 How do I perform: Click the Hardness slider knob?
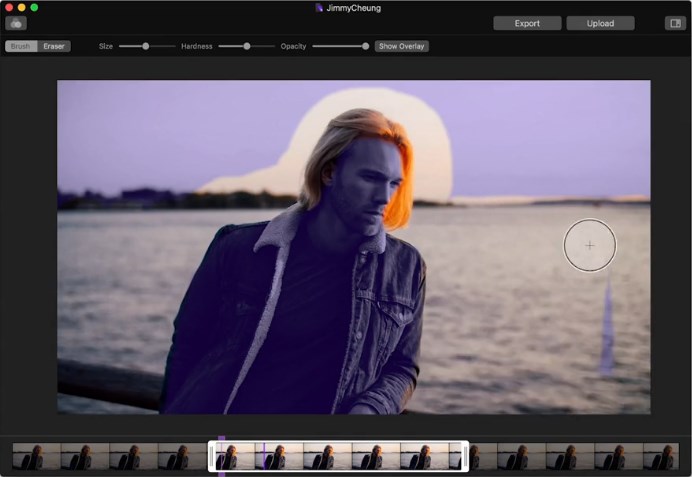[x=247, y=46]
